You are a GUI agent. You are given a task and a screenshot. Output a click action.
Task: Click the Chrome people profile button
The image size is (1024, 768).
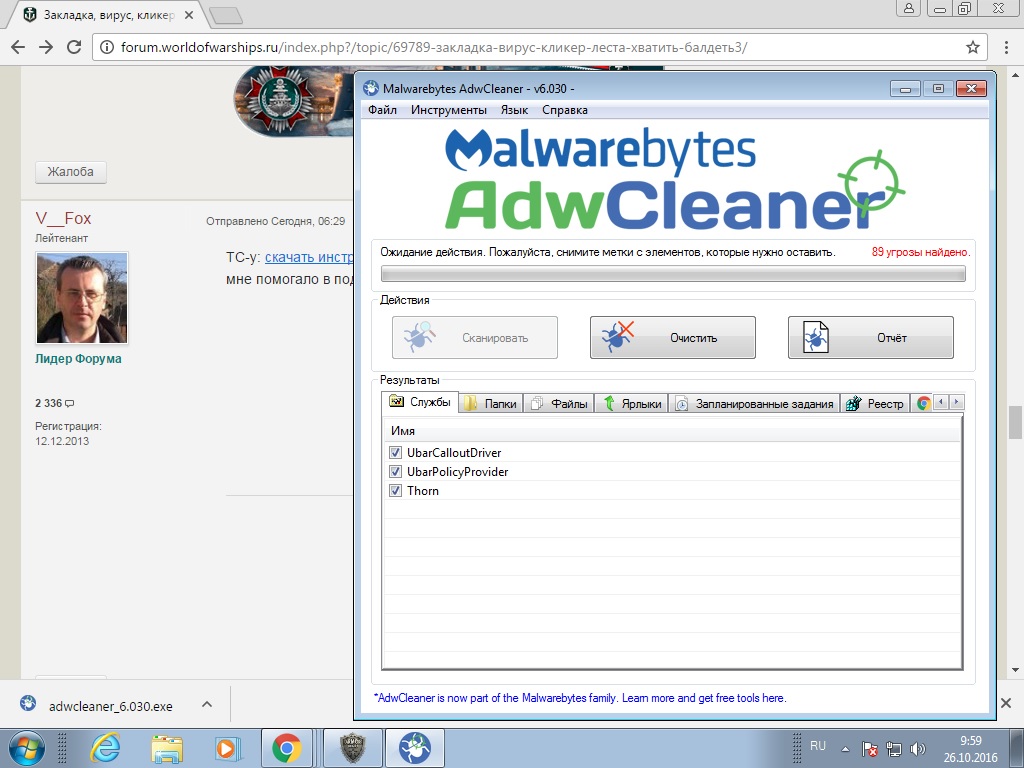pyautogui.click(x=908, y=8)
